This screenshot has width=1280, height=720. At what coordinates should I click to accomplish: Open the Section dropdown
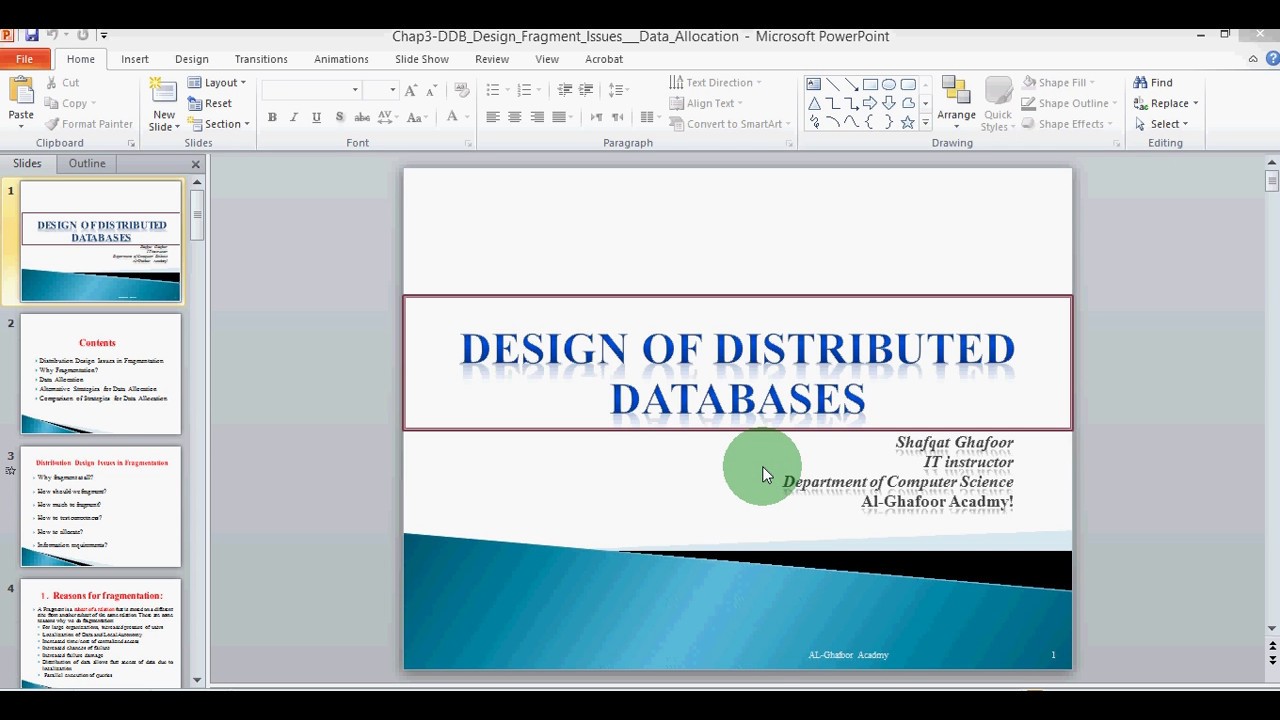pyautogui.click(x=219, y=124)
